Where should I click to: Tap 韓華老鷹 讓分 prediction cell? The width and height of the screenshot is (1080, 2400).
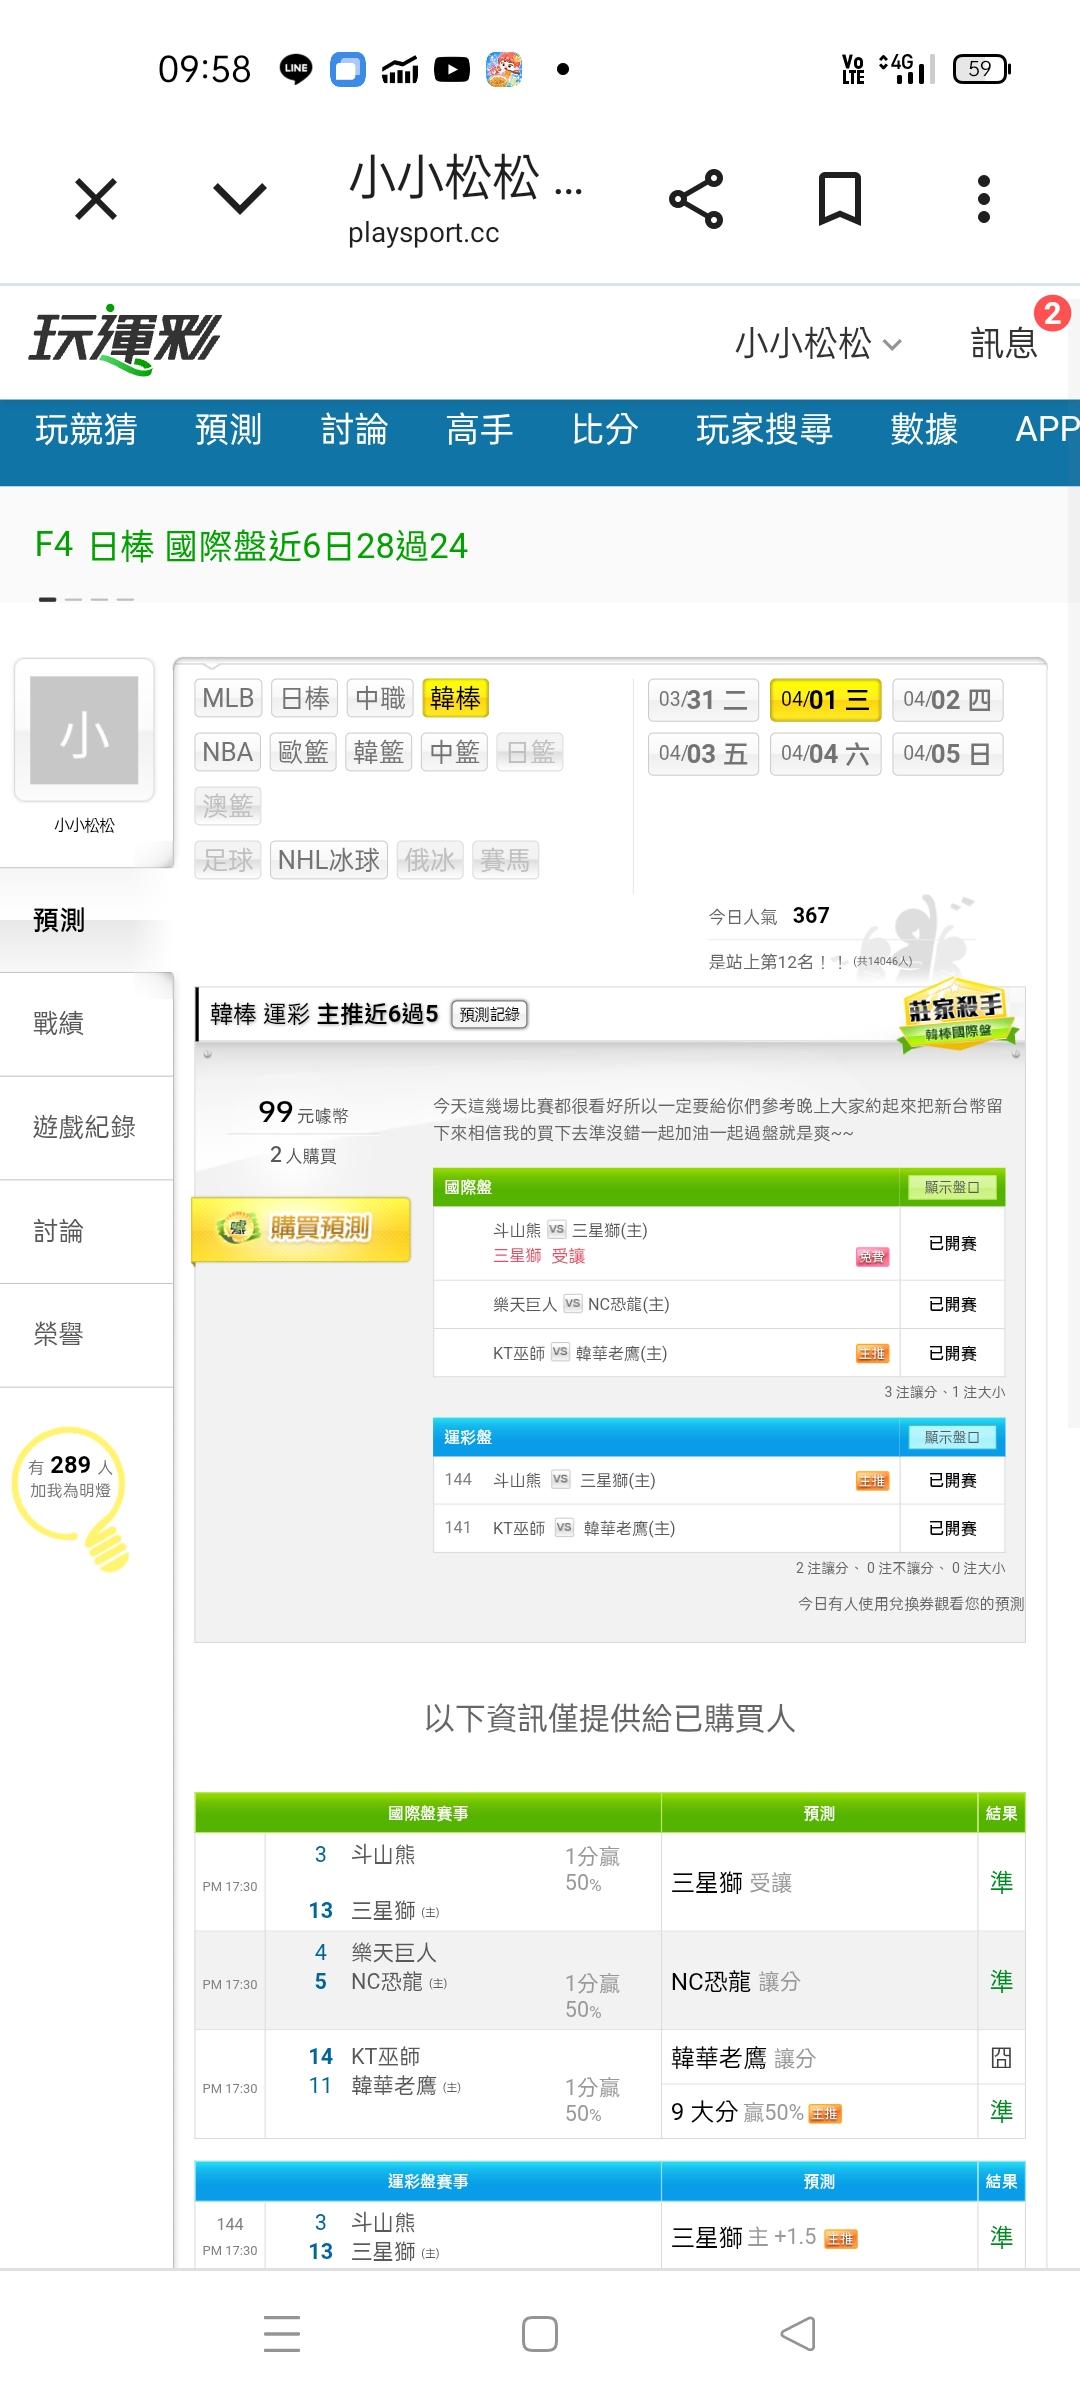tap(819, 2057)
